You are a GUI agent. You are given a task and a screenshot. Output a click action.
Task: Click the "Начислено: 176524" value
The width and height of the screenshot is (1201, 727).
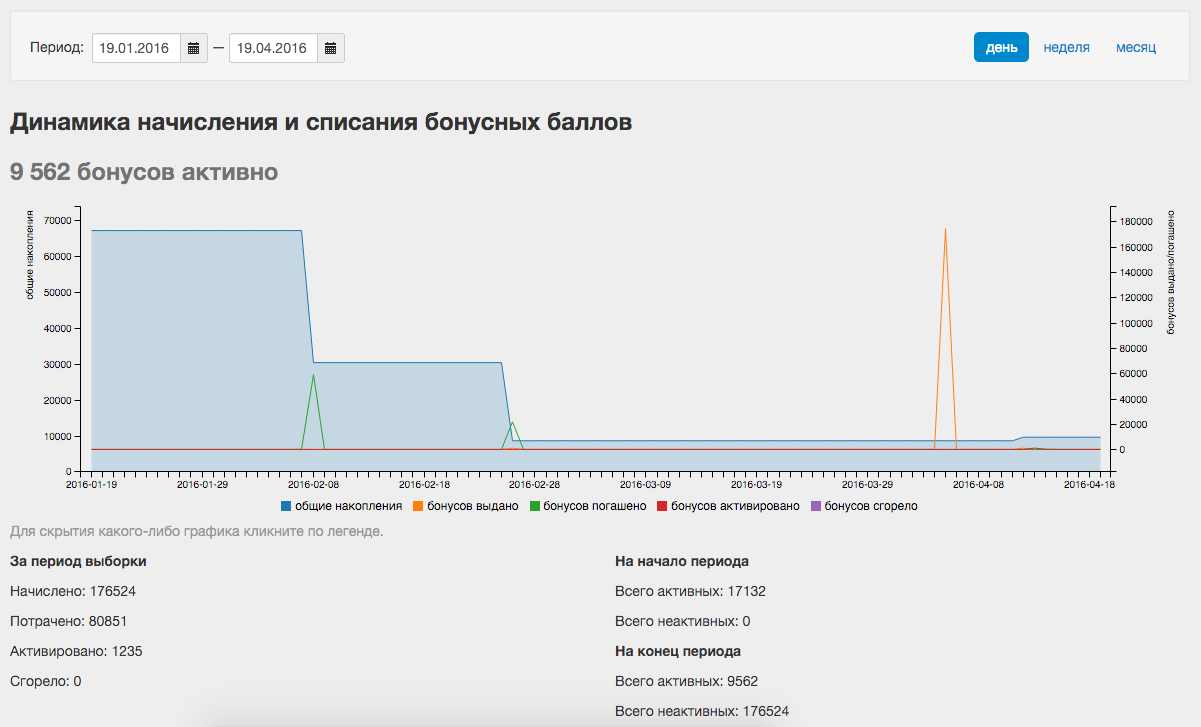coord(73,591)
